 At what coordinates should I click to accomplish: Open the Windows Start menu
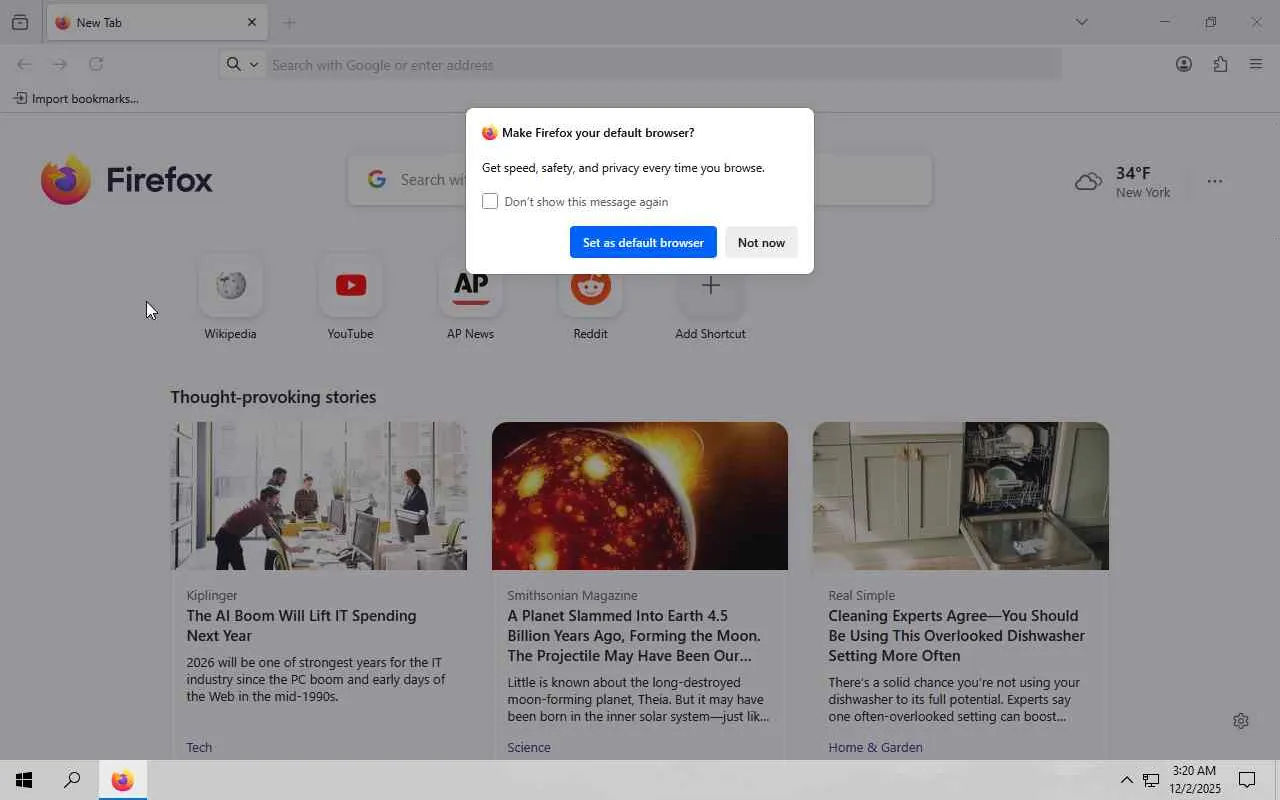click(x=24, y=780)
